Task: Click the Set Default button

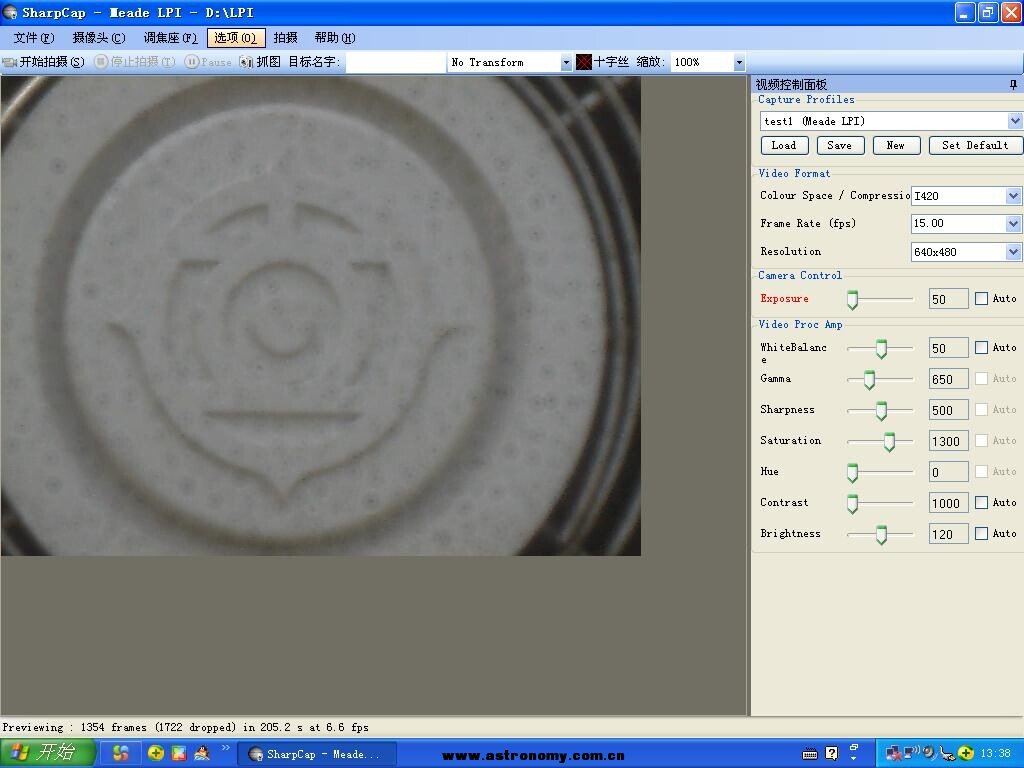Action: click(976, 146)
